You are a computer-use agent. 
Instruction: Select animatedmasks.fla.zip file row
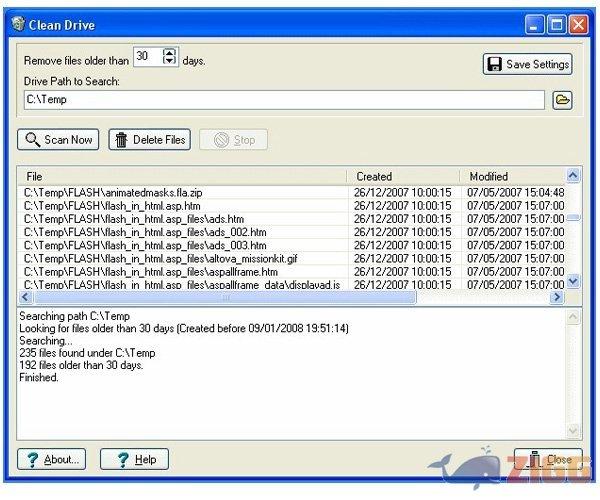pyautogui.click(x=180, y=192)
